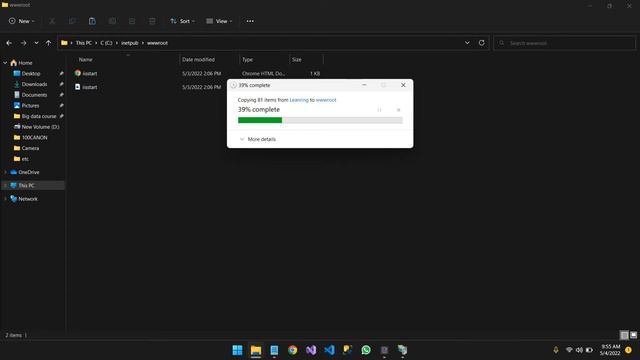
Task: Click C (C:) in the address path
Action: coord(106,43)
